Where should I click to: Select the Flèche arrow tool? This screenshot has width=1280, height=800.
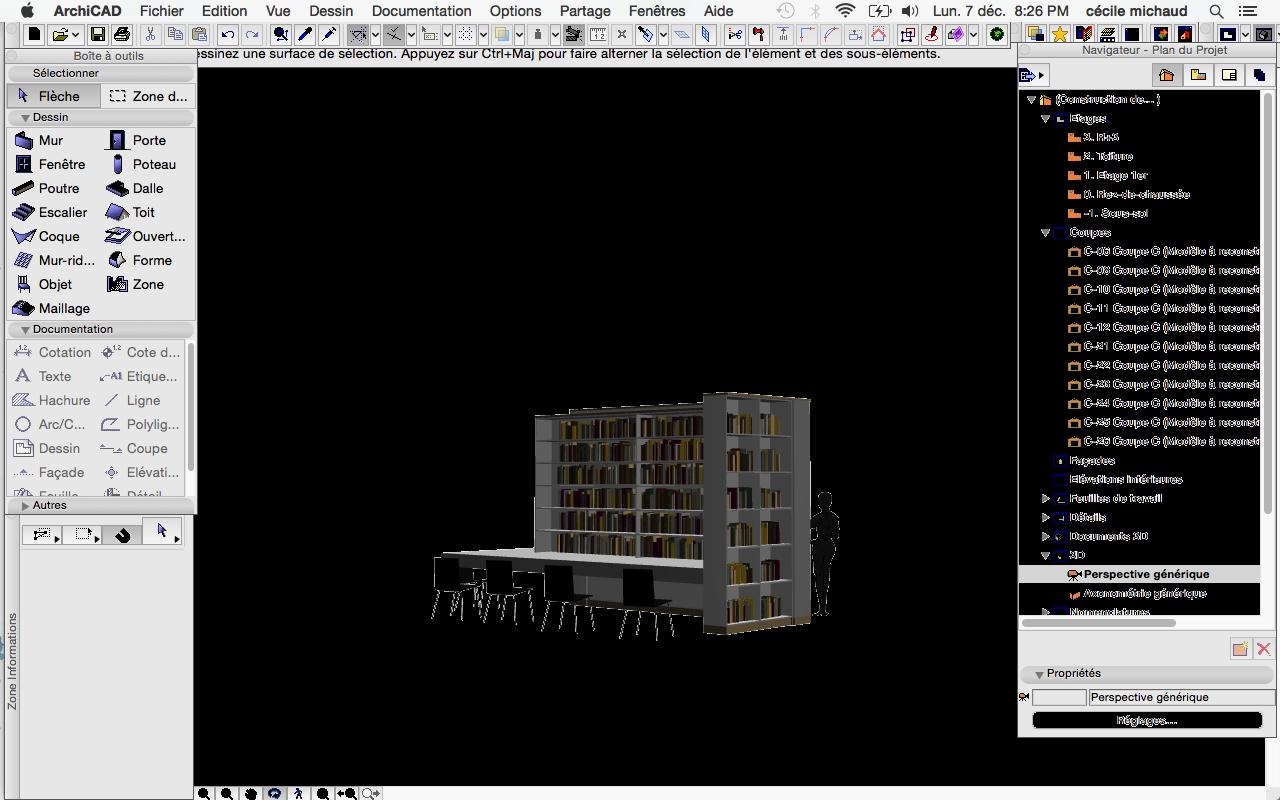[54, 96]
